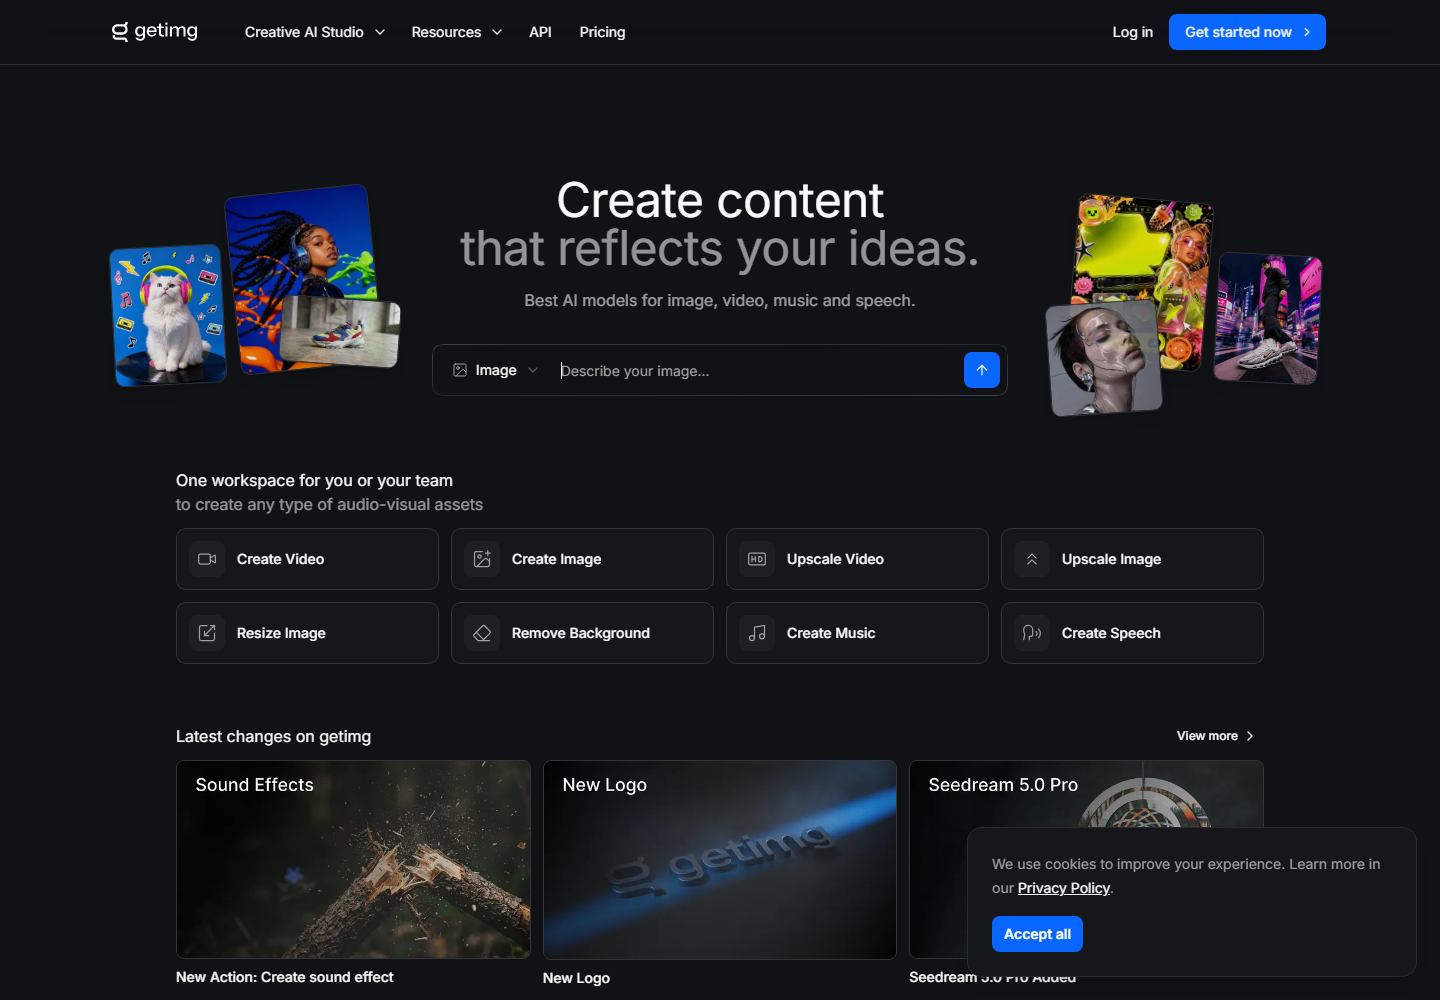Image resolution: width=1440 pixels, height=1000 pixels.
Task: Expand the Resources dropdown menu
Action: pos(457,32)
